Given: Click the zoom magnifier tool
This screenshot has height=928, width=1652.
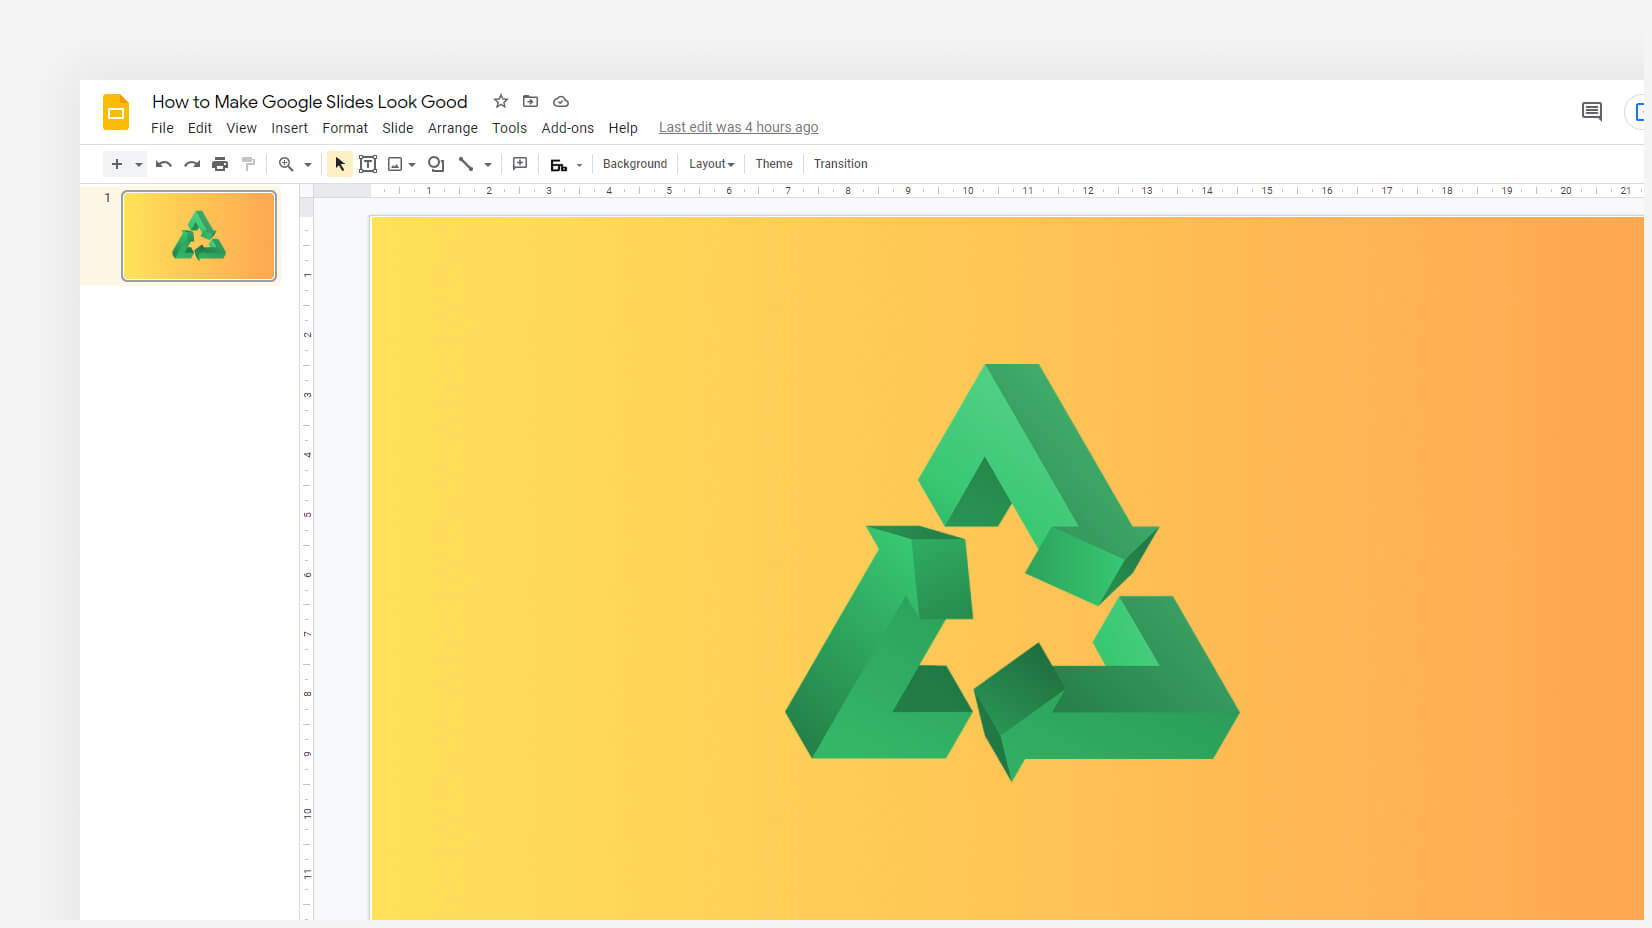Looking at the screenshot, I should pyautogui.click(x=286, y=164).
